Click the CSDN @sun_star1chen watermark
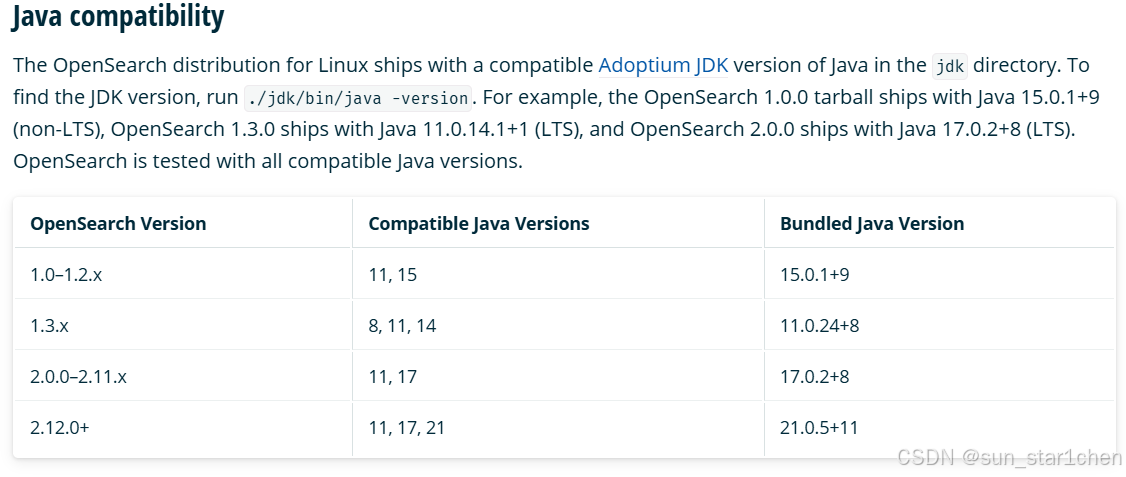1126x477 pixels. (x=1009, y=458)
